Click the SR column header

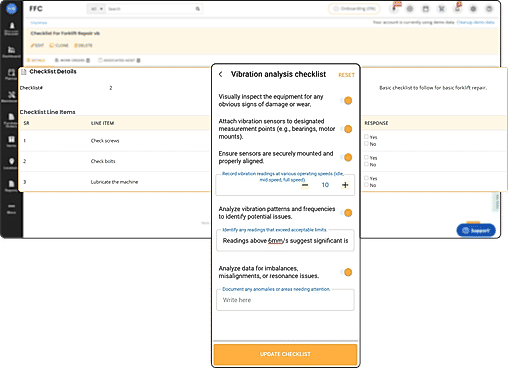pos(26,123)
